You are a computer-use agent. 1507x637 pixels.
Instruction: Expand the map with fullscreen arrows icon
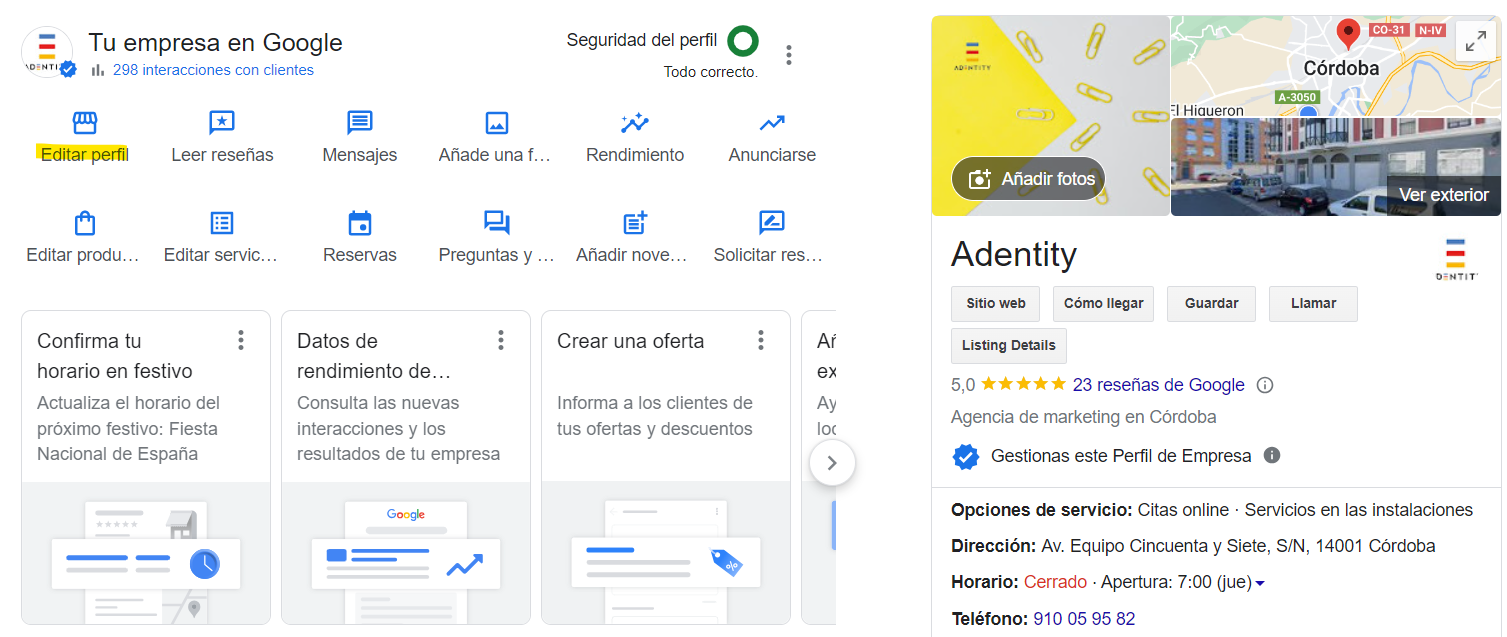(x=1475, y=41)
